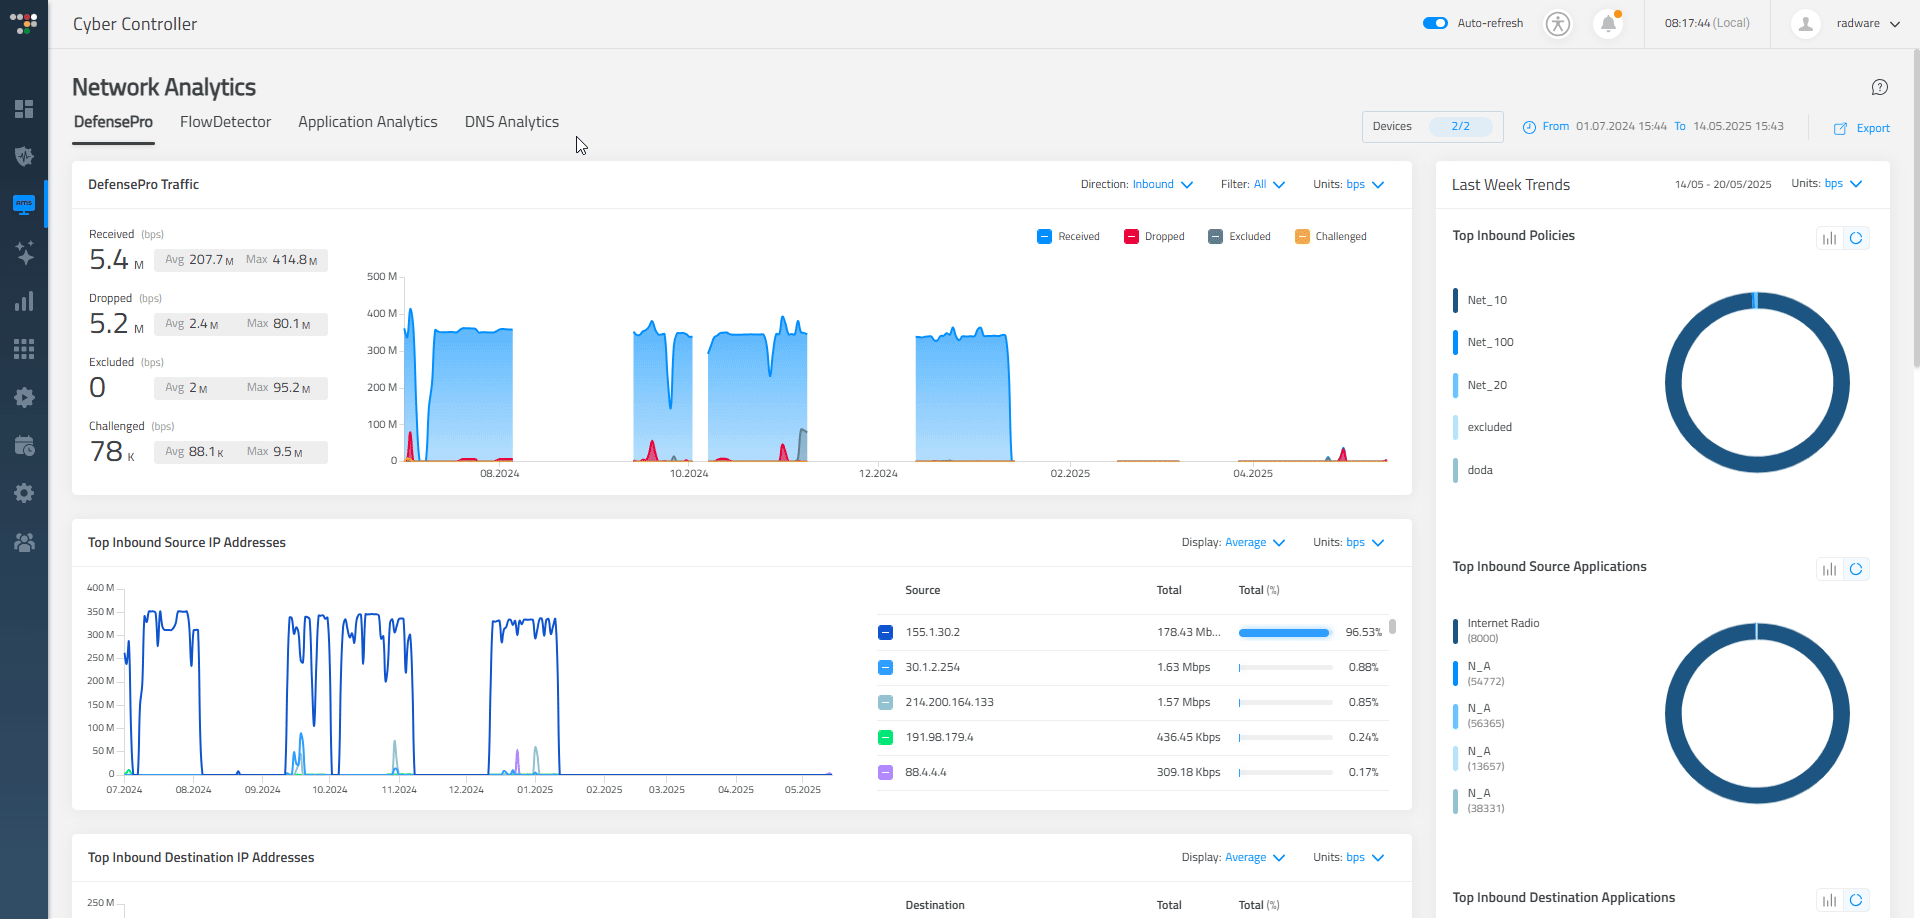Show Top Inbound Source Applications bar chart
The width and height of the screenshot is (1920, 919).
point(1830,569)
